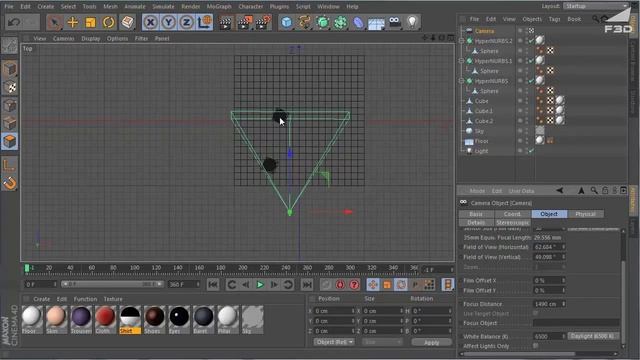Image resolution: width=640 pixels, height=360 pixels.
Task: Open the File menu
Action: click(9, 7)
